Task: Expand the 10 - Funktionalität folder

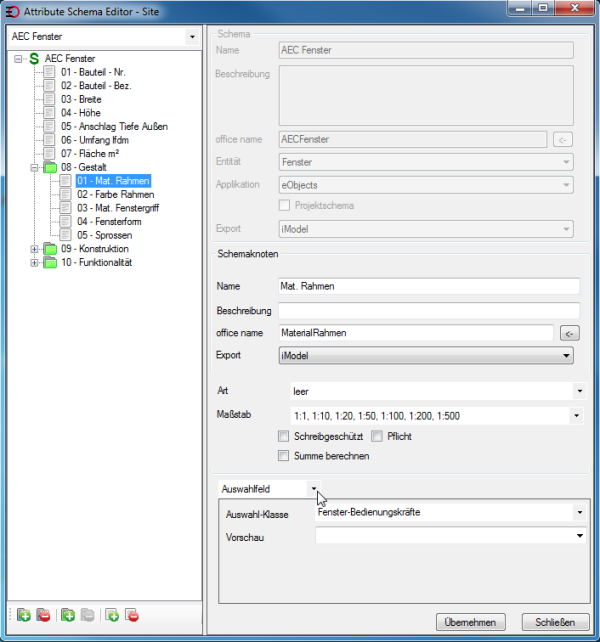Action: pyautogui.click(x=34, y=263)
